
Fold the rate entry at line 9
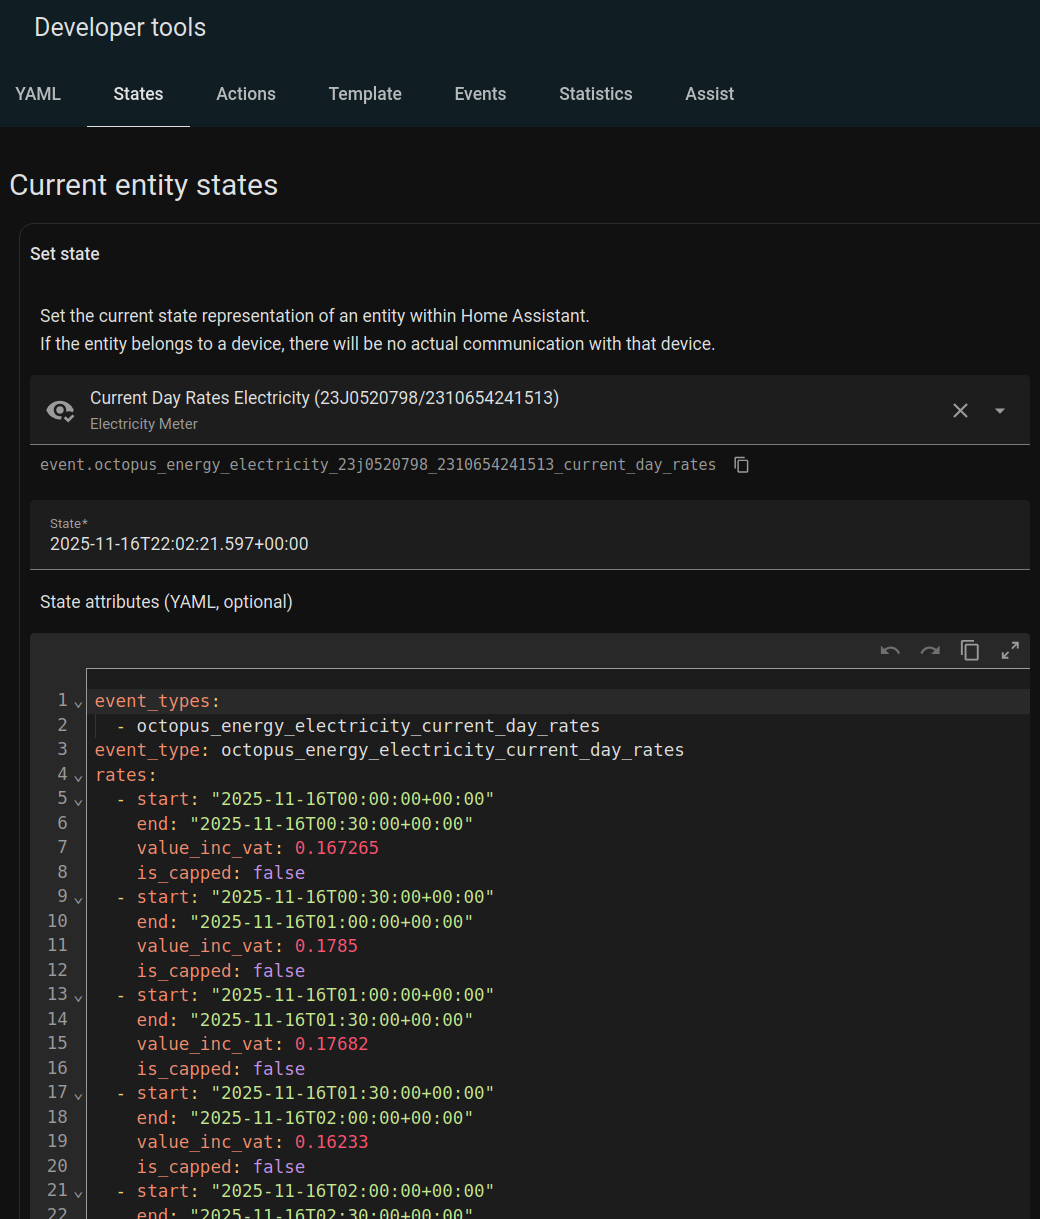click(78, 899)
